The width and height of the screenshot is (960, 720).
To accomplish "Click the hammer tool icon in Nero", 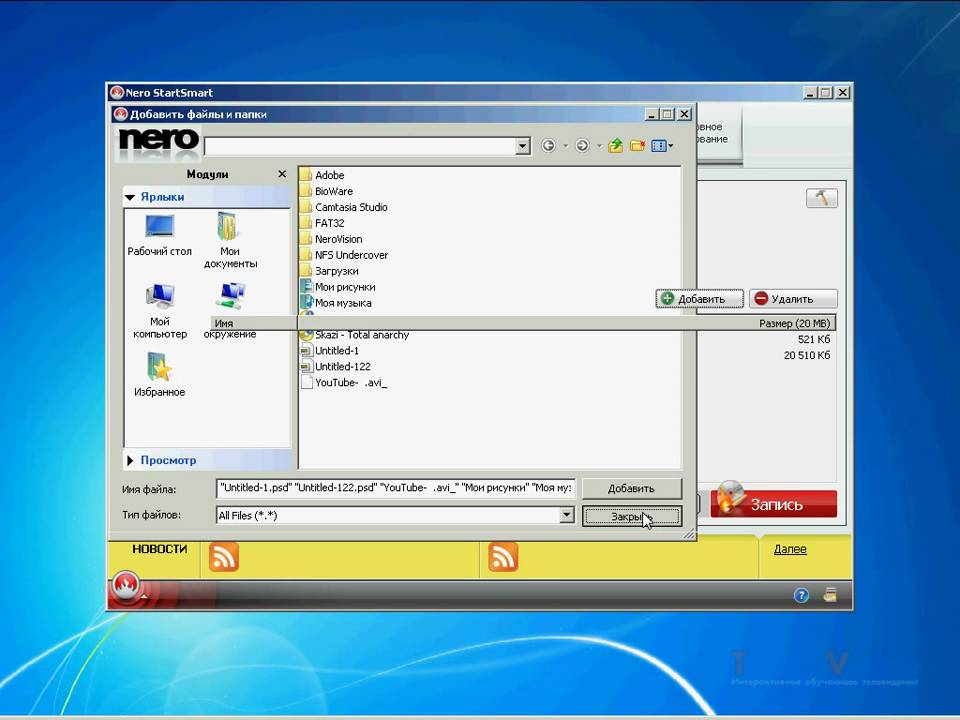I will 822,198.
